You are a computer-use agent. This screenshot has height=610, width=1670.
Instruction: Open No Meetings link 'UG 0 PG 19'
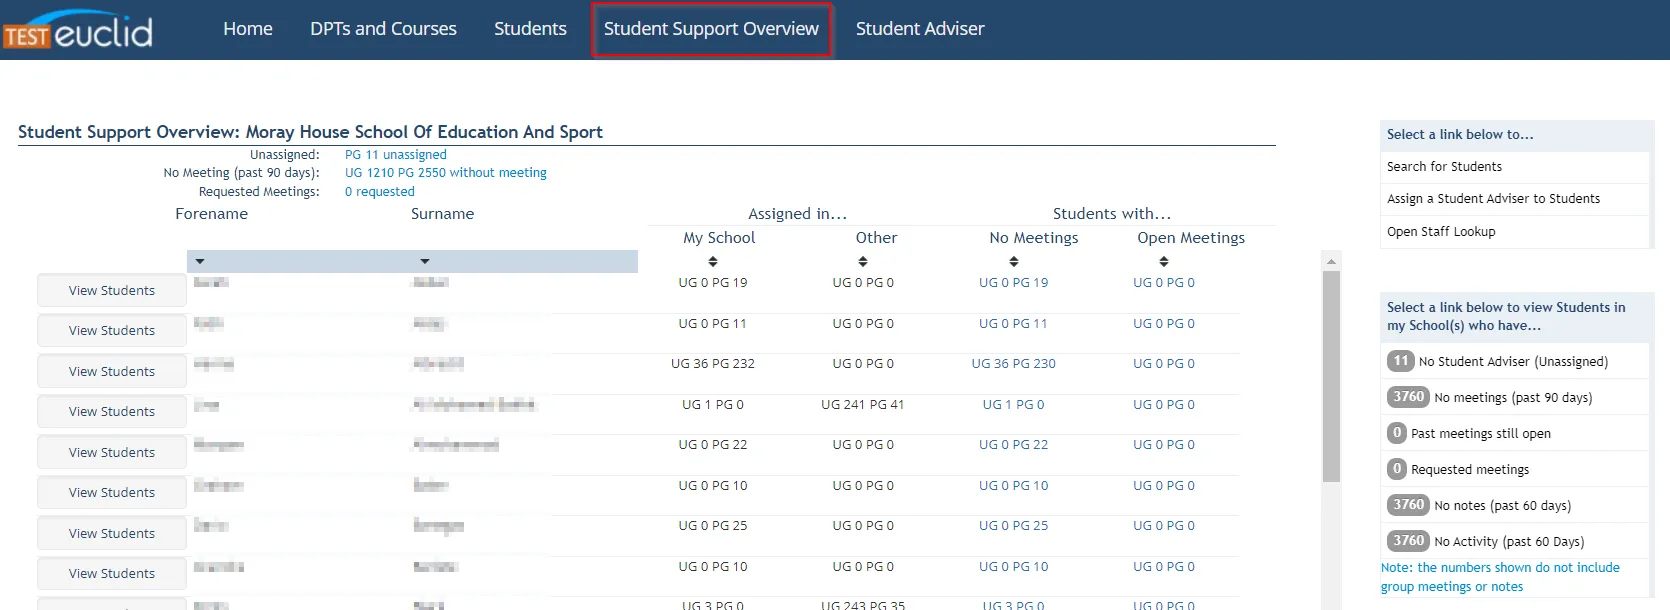pyautogui.click(x=1014, y=283)
